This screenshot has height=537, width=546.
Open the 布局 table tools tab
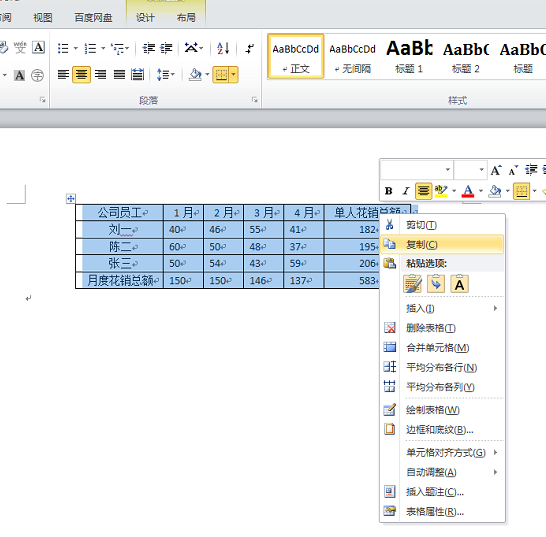click(x=186, y=17)
